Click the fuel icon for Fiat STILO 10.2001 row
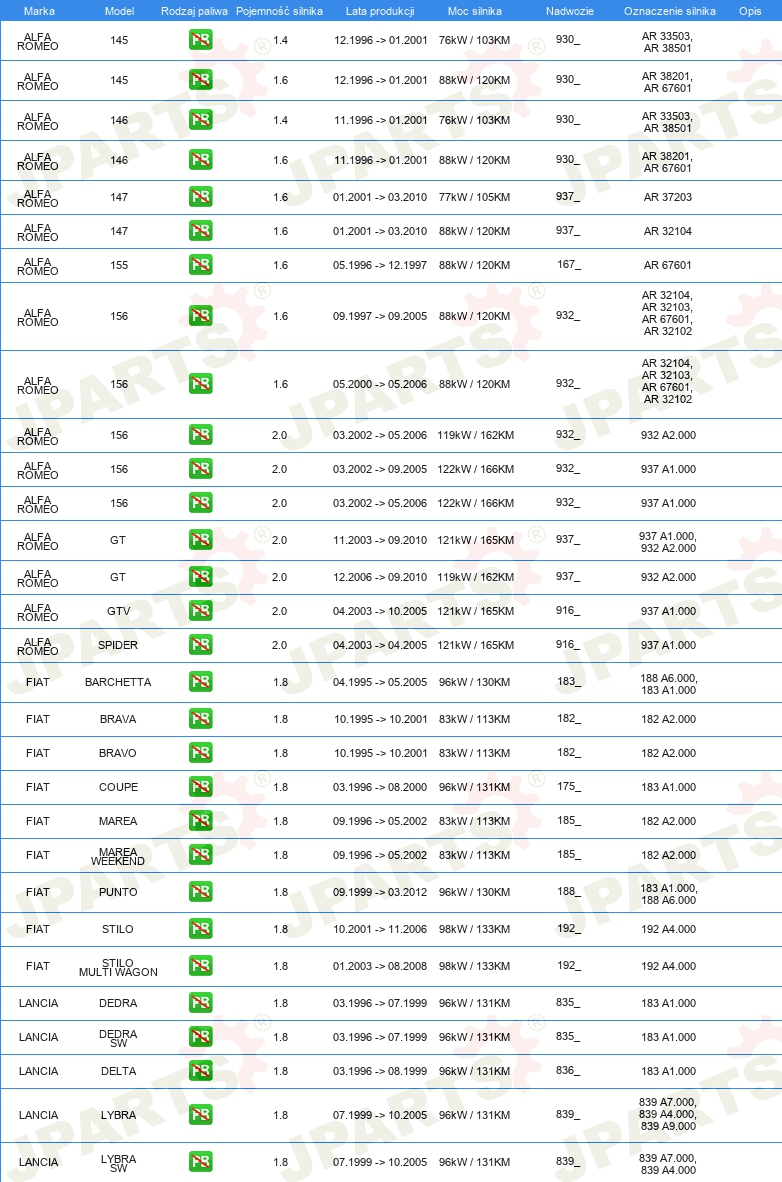 coord(201,929)
